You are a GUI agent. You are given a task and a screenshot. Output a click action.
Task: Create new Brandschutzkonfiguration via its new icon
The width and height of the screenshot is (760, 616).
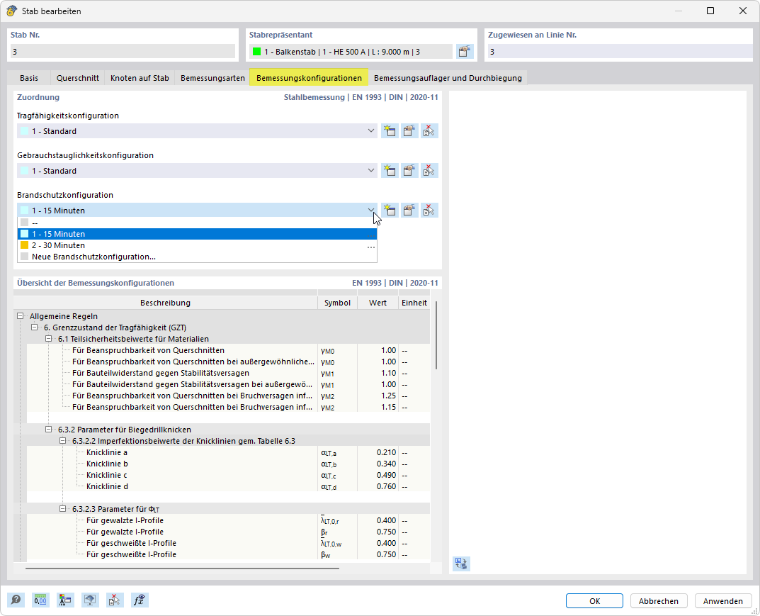pyautogui.click(x=390, y=210)
